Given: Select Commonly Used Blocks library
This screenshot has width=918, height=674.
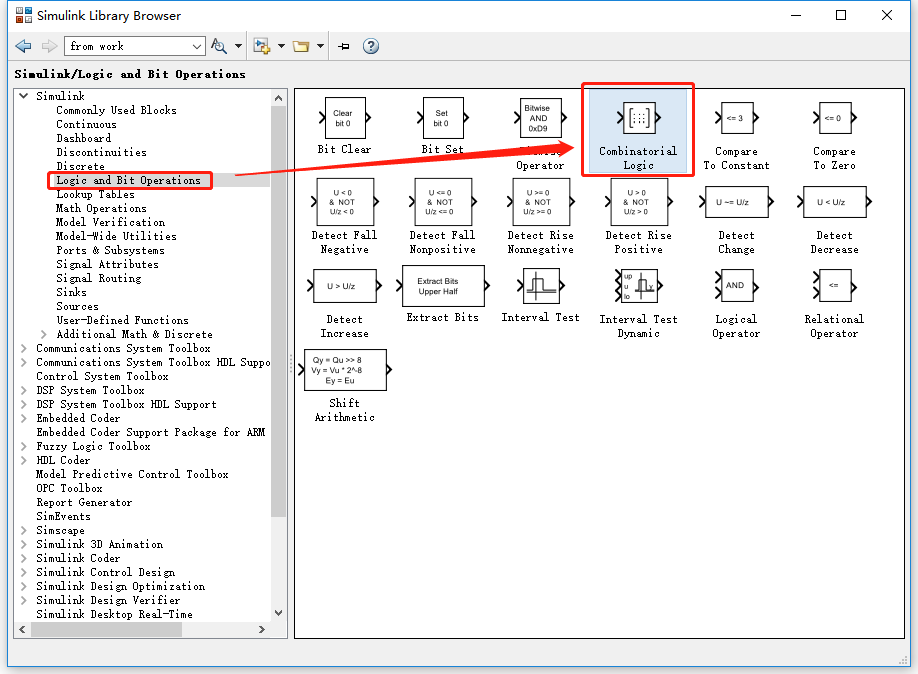Looking at the screenshot, I should point(116,110).
